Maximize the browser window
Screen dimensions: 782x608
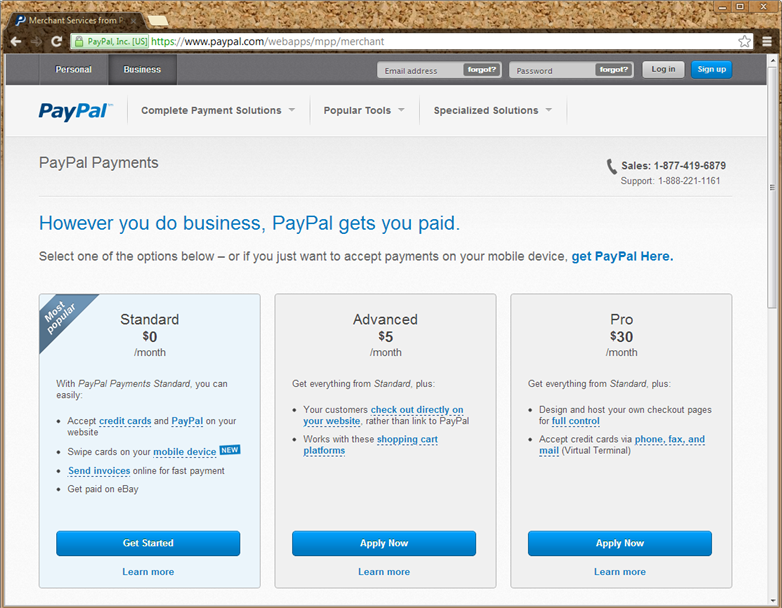[740, 6]
